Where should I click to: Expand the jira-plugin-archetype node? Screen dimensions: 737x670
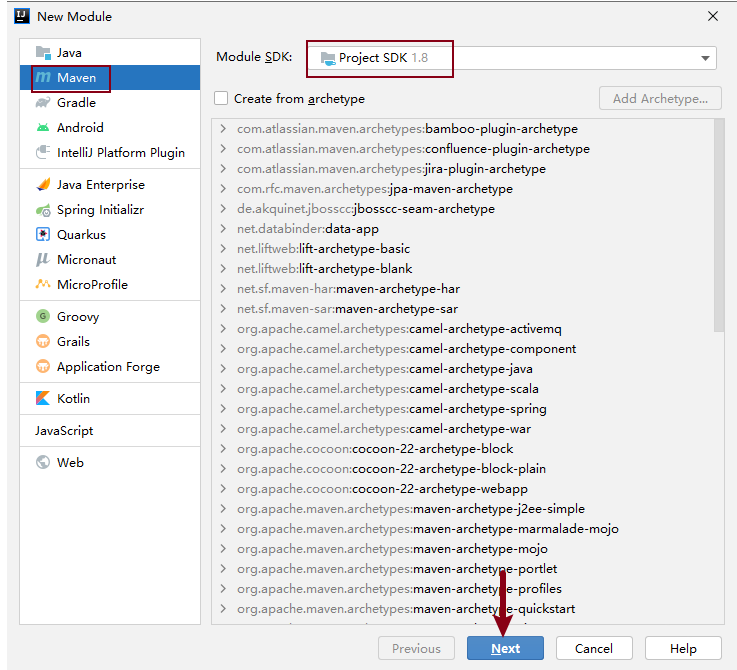(223, 168)
